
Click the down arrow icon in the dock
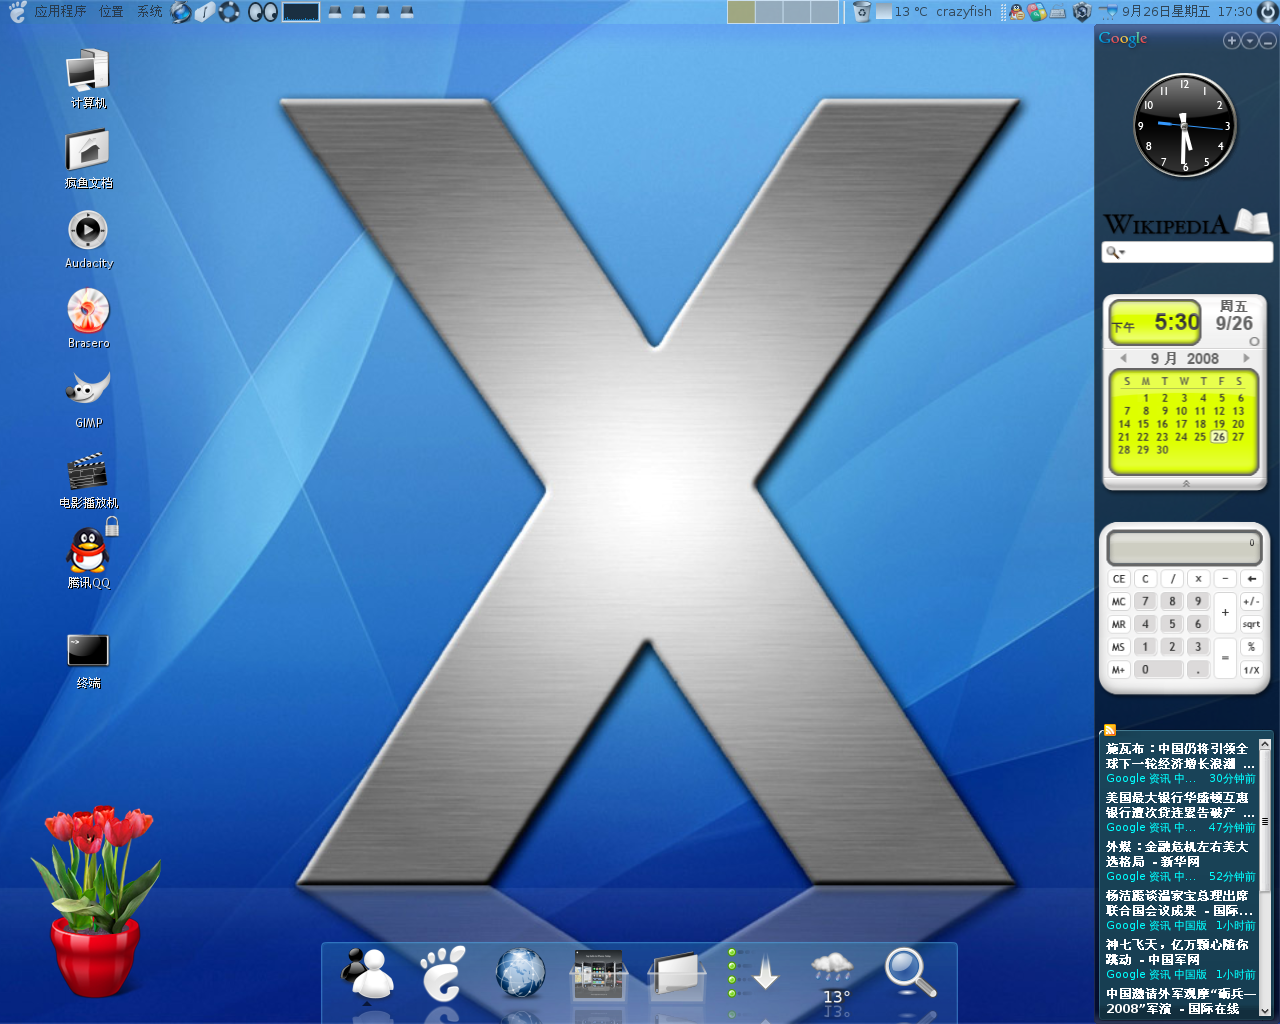tap(765, 973)
